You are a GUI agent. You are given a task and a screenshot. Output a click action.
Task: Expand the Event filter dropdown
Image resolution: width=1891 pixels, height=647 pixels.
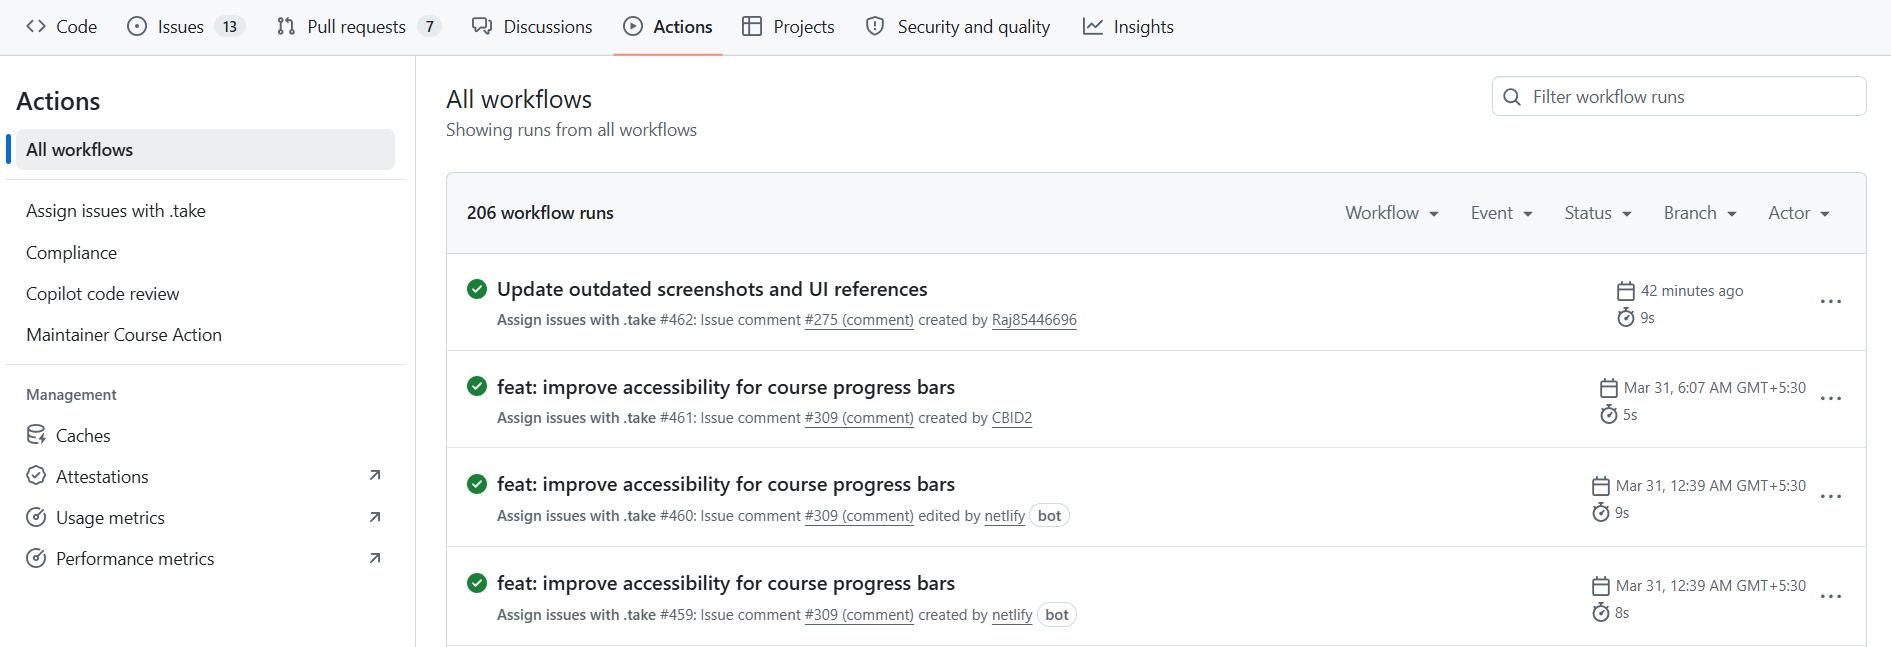click(1501, 213)
